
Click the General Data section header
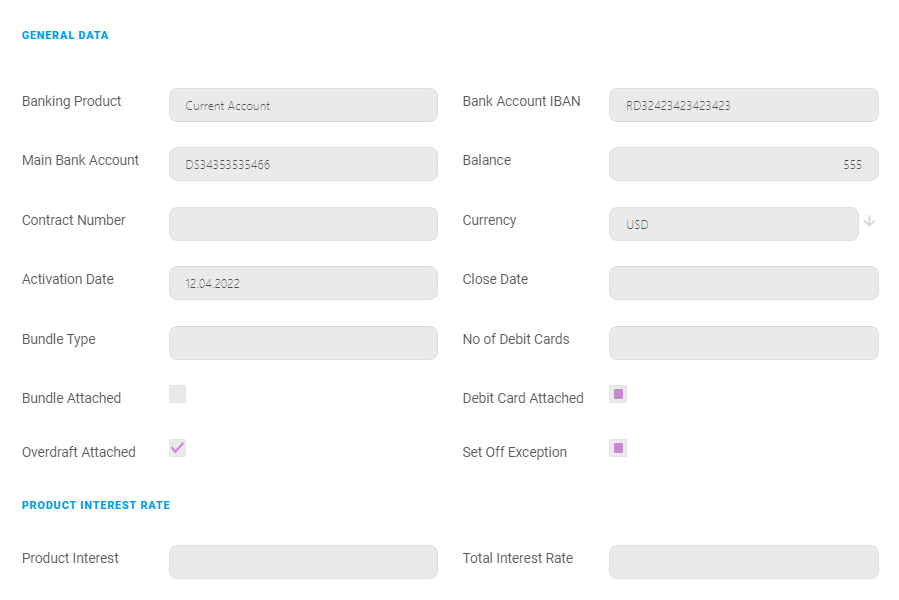(x=65, y=36)
